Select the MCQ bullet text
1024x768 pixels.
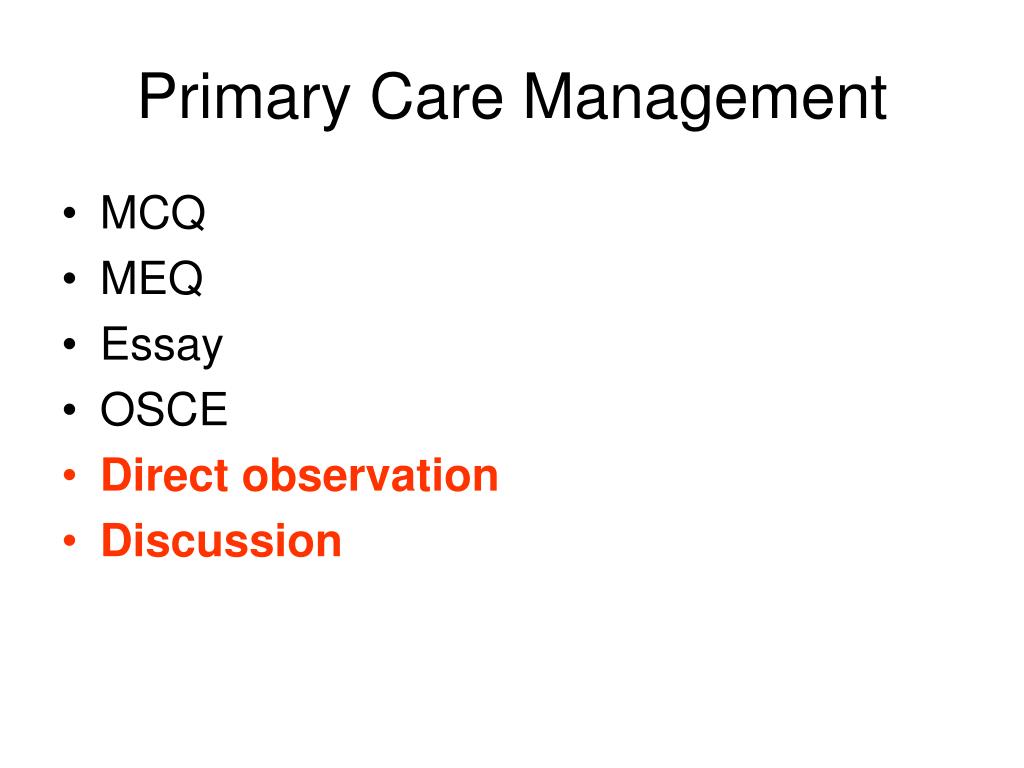click(x=153, y=212)
